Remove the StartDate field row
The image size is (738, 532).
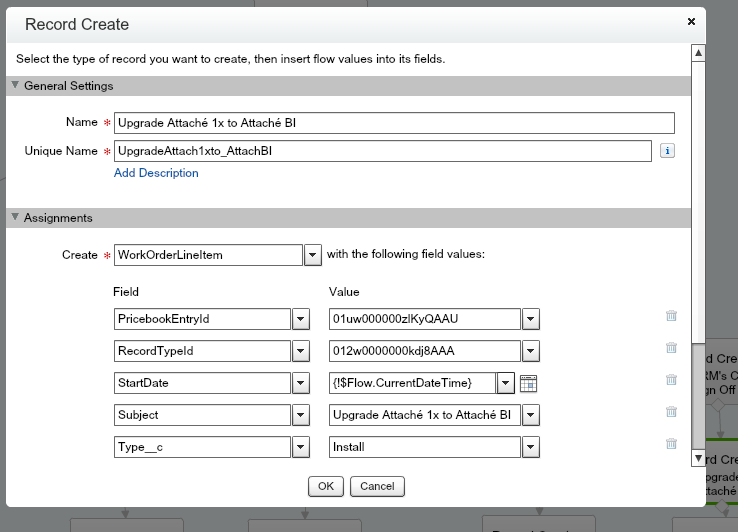(671, 380)
